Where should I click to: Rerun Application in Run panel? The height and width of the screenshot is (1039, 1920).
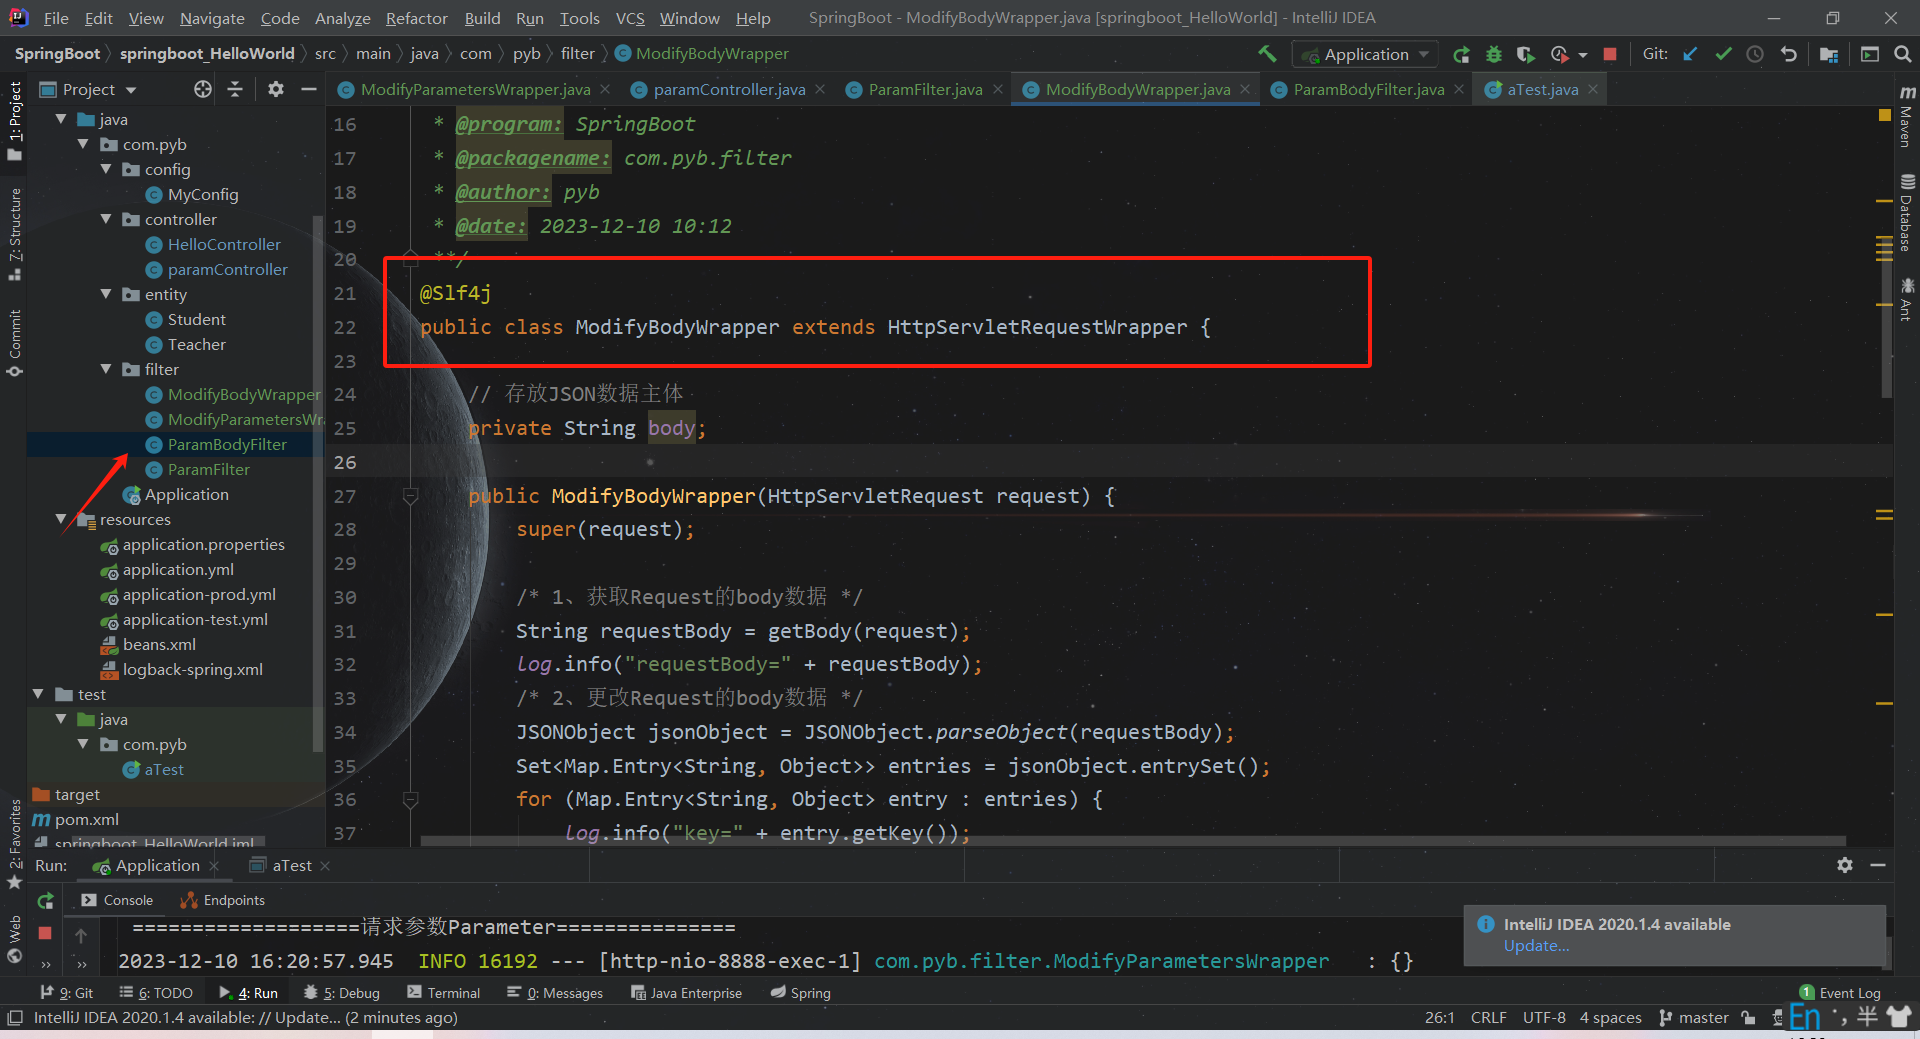click(x=45, y=901)
